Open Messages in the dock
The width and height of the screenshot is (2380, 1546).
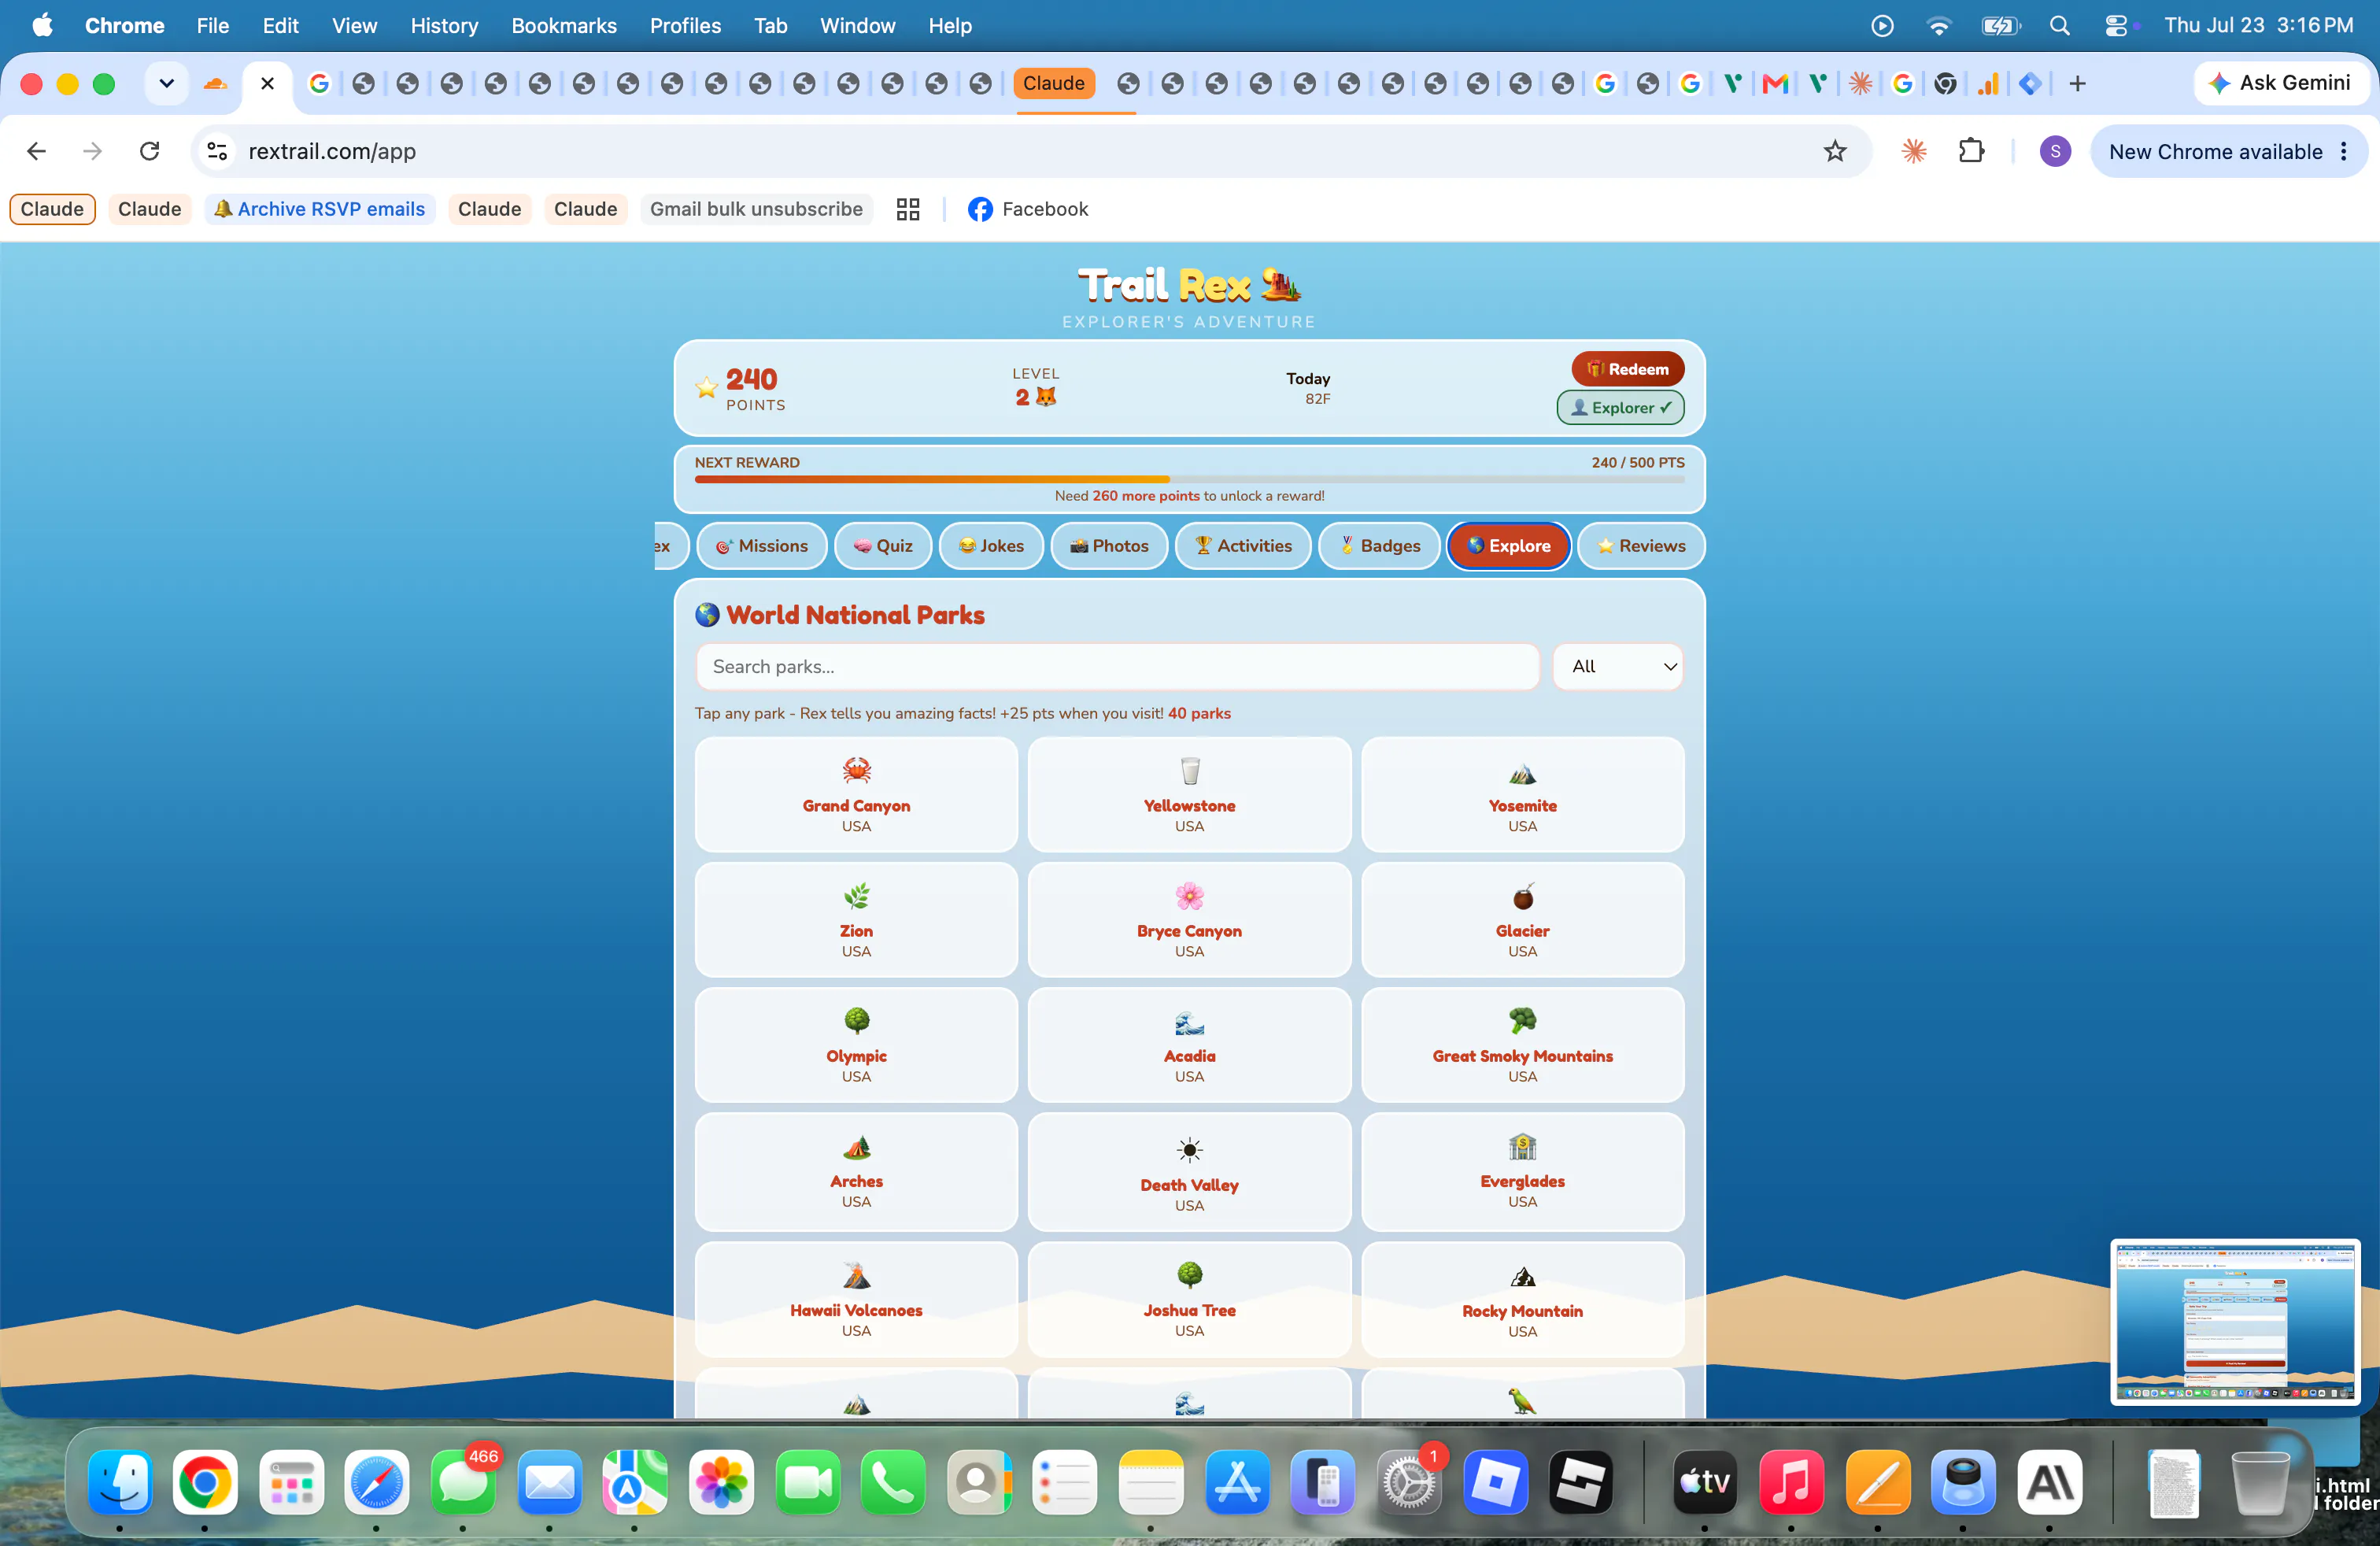click(463, 1482)
